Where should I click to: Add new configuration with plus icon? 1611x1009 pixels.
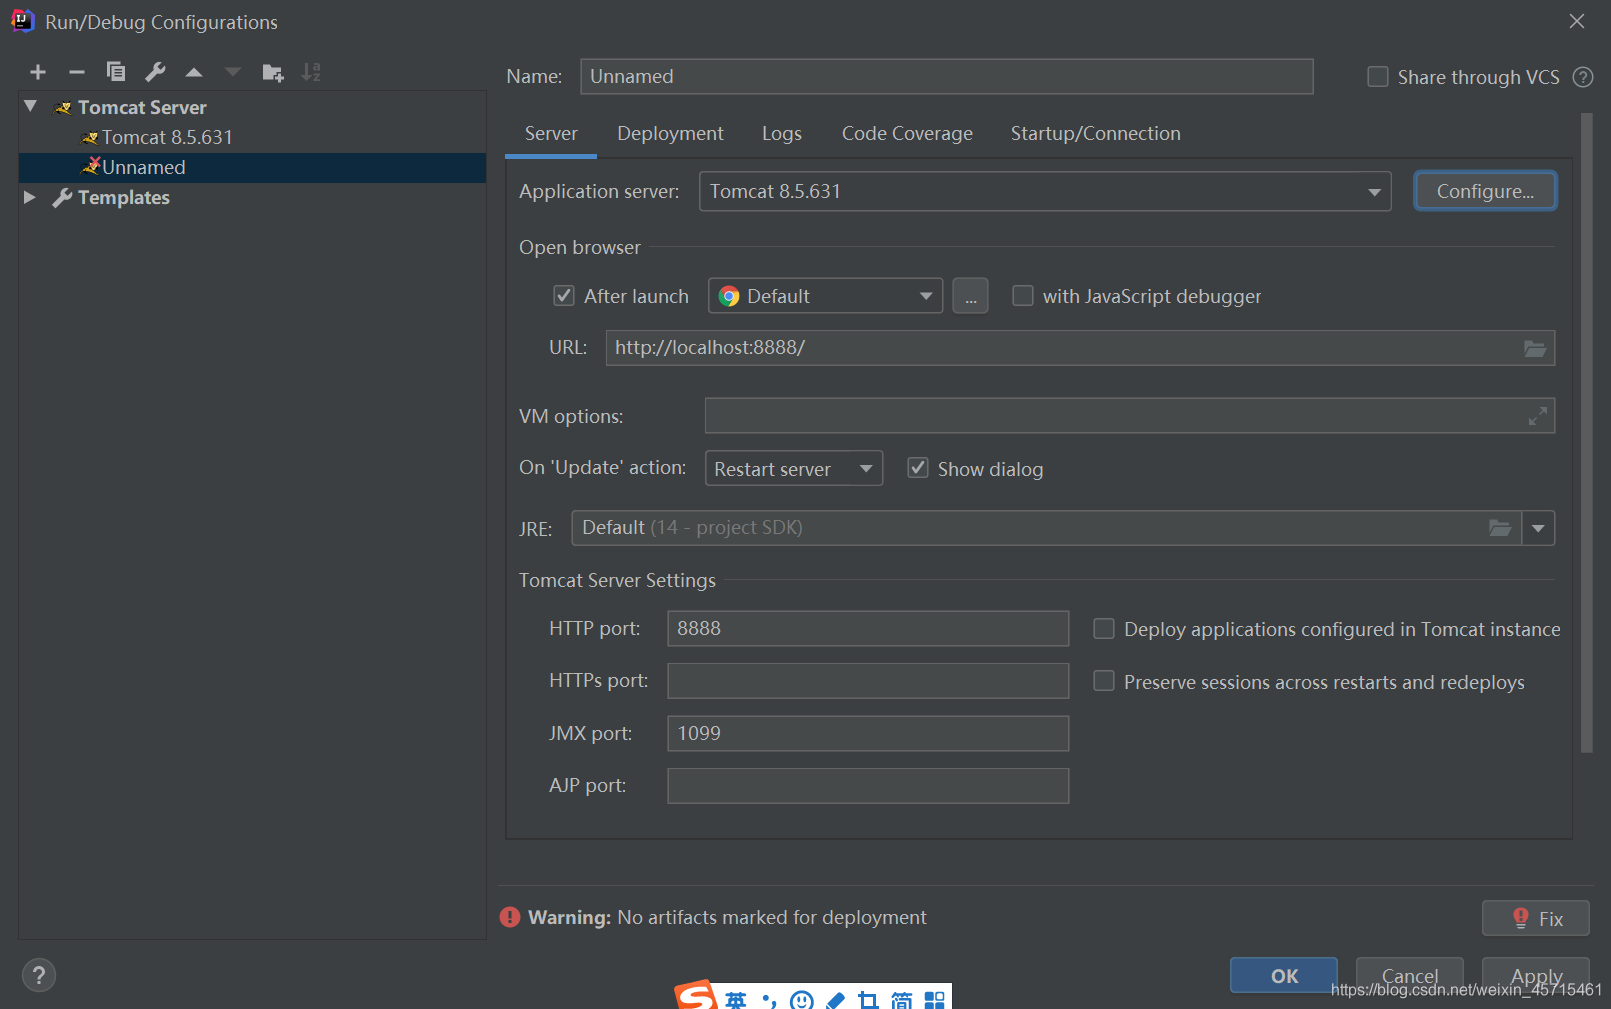(x=38, y=72)
